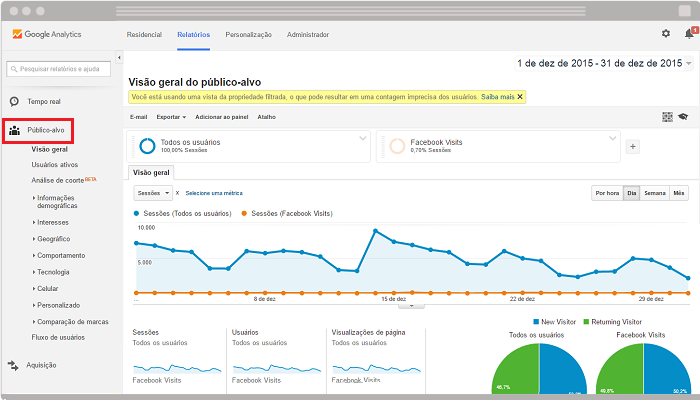Image resolution: width=700 pixels, height=400 pixels.
Task: Click the Aquisição arrows icon
Action: tap(13, 366)
